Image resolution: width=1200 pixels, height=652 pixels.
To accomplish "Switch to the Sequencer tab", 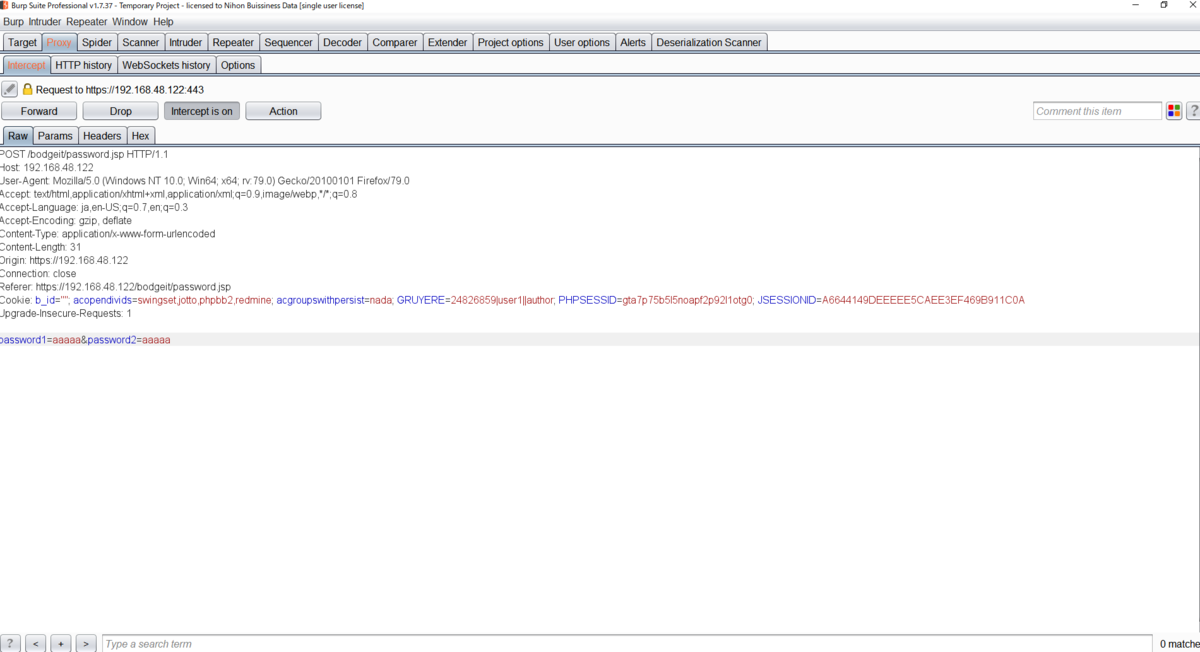I will click(288, 42).
